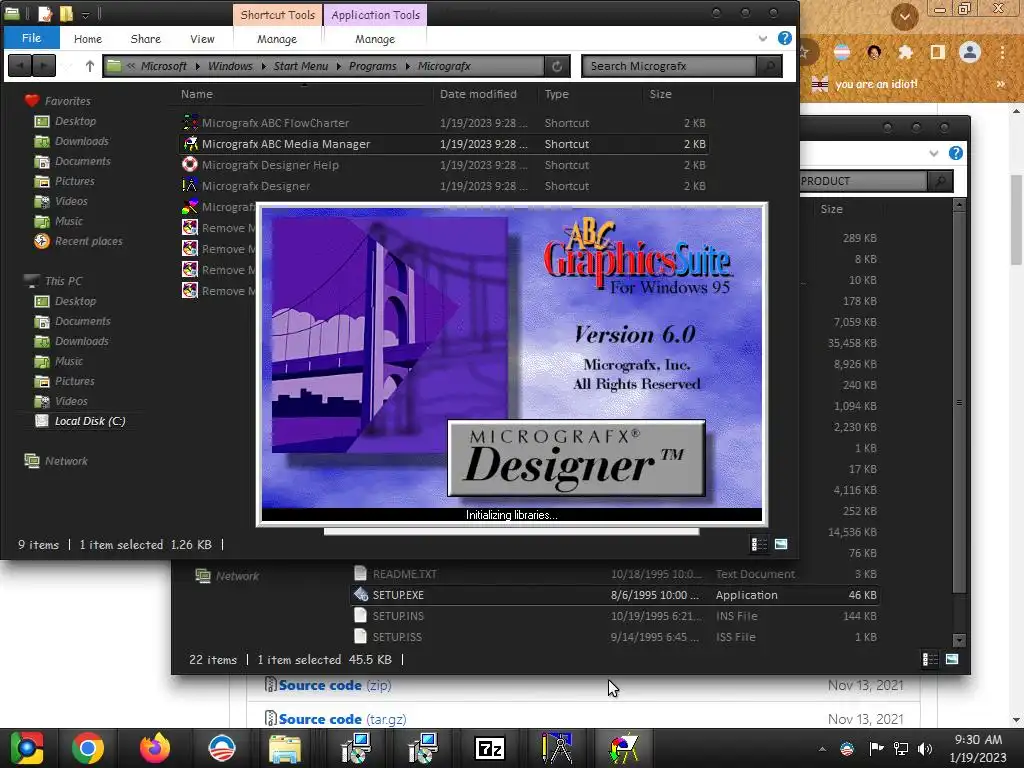
Task: Switch to the View ribbon tab
Action: click(x=202, y=39)
